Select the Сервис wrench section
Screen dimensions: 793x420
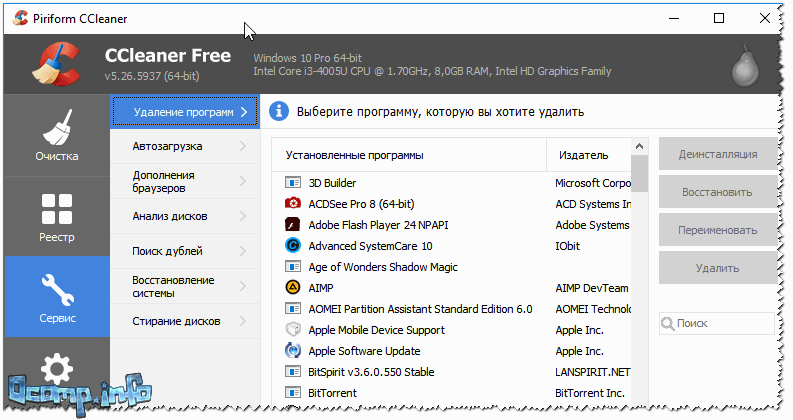pyautogui.click(x=57, y=297)
